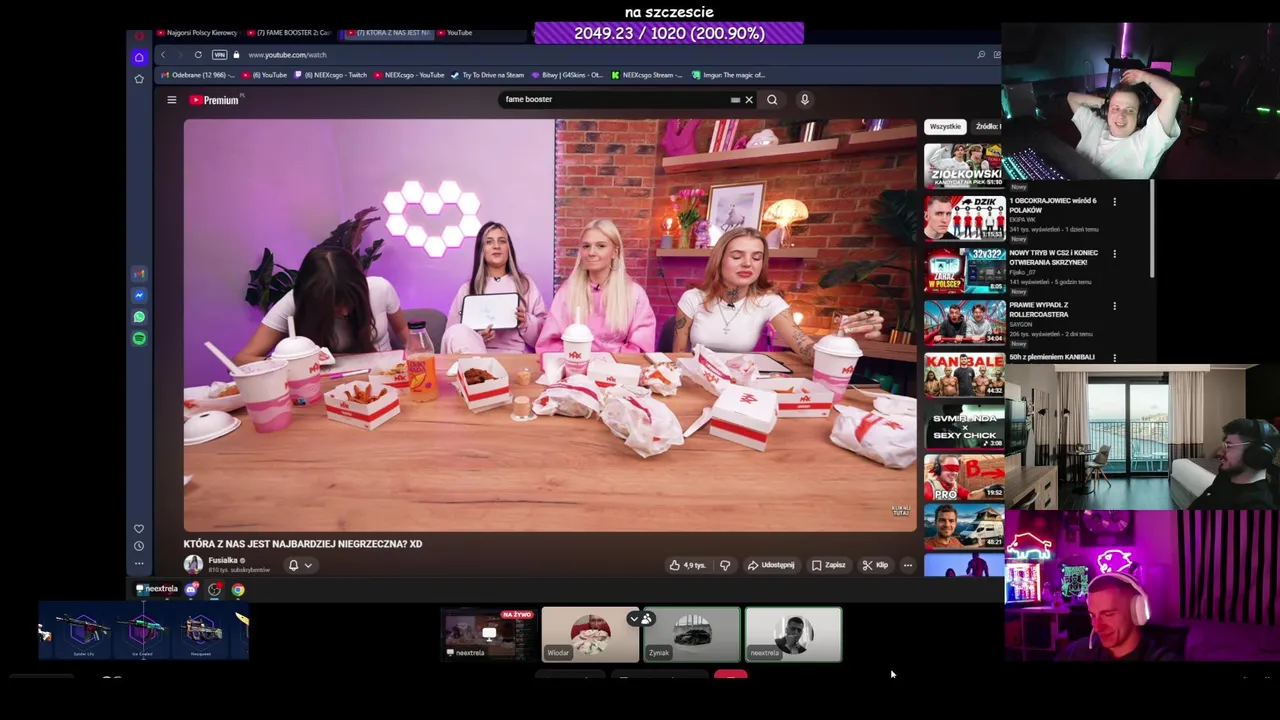Switch to 'Najgorsi Polscy Kierowcy' tab

pyautogui.click(x=196, y=33)
